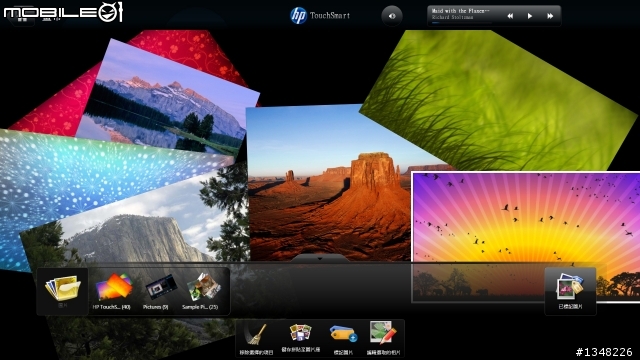The width and height of the screenshot is (640, 360).
Task: Click the HP TouchSmart logo
Action: [x=320, y=16]
